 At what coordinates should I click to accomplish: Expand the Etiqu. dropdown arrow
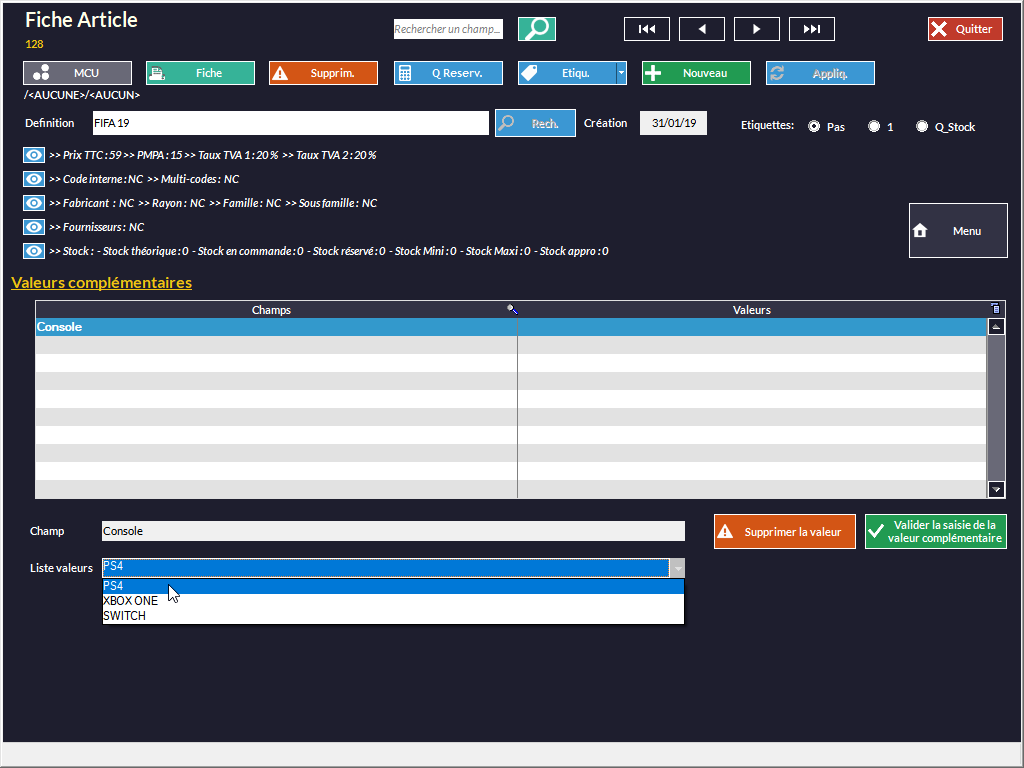coord(621,73)
